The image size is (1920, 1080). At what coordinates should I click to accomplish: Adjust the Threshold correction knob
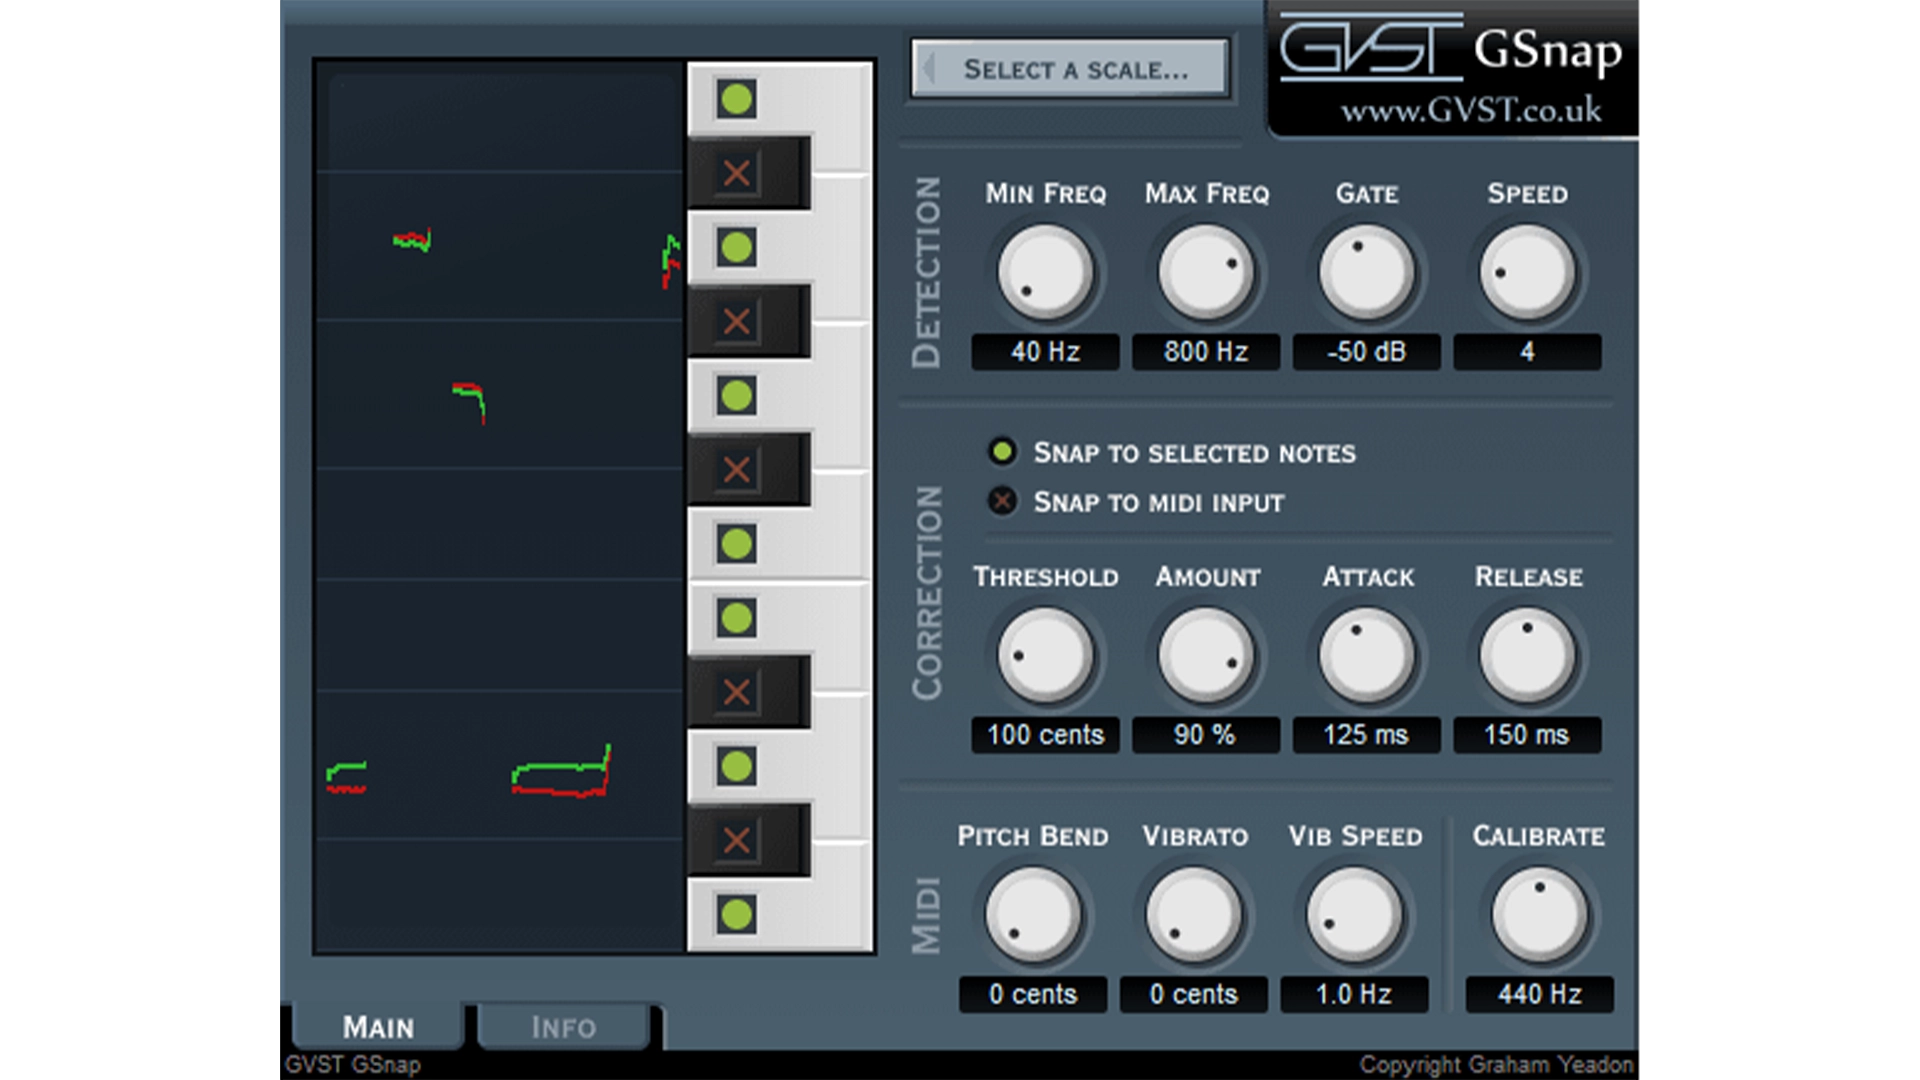[x=1046, y=655]
